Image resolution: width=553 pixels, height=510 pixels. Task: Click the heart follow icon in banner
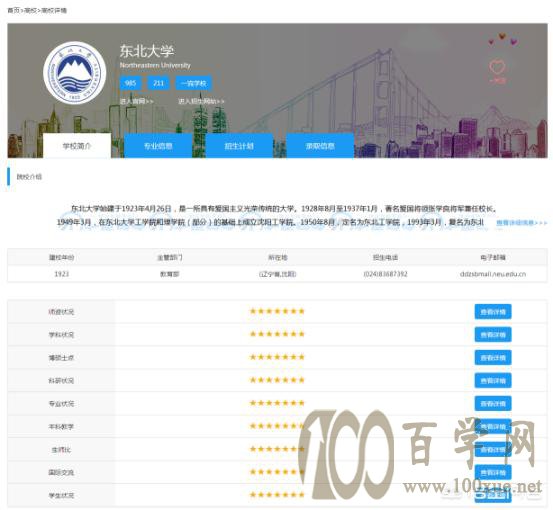(x=497, y=67)
